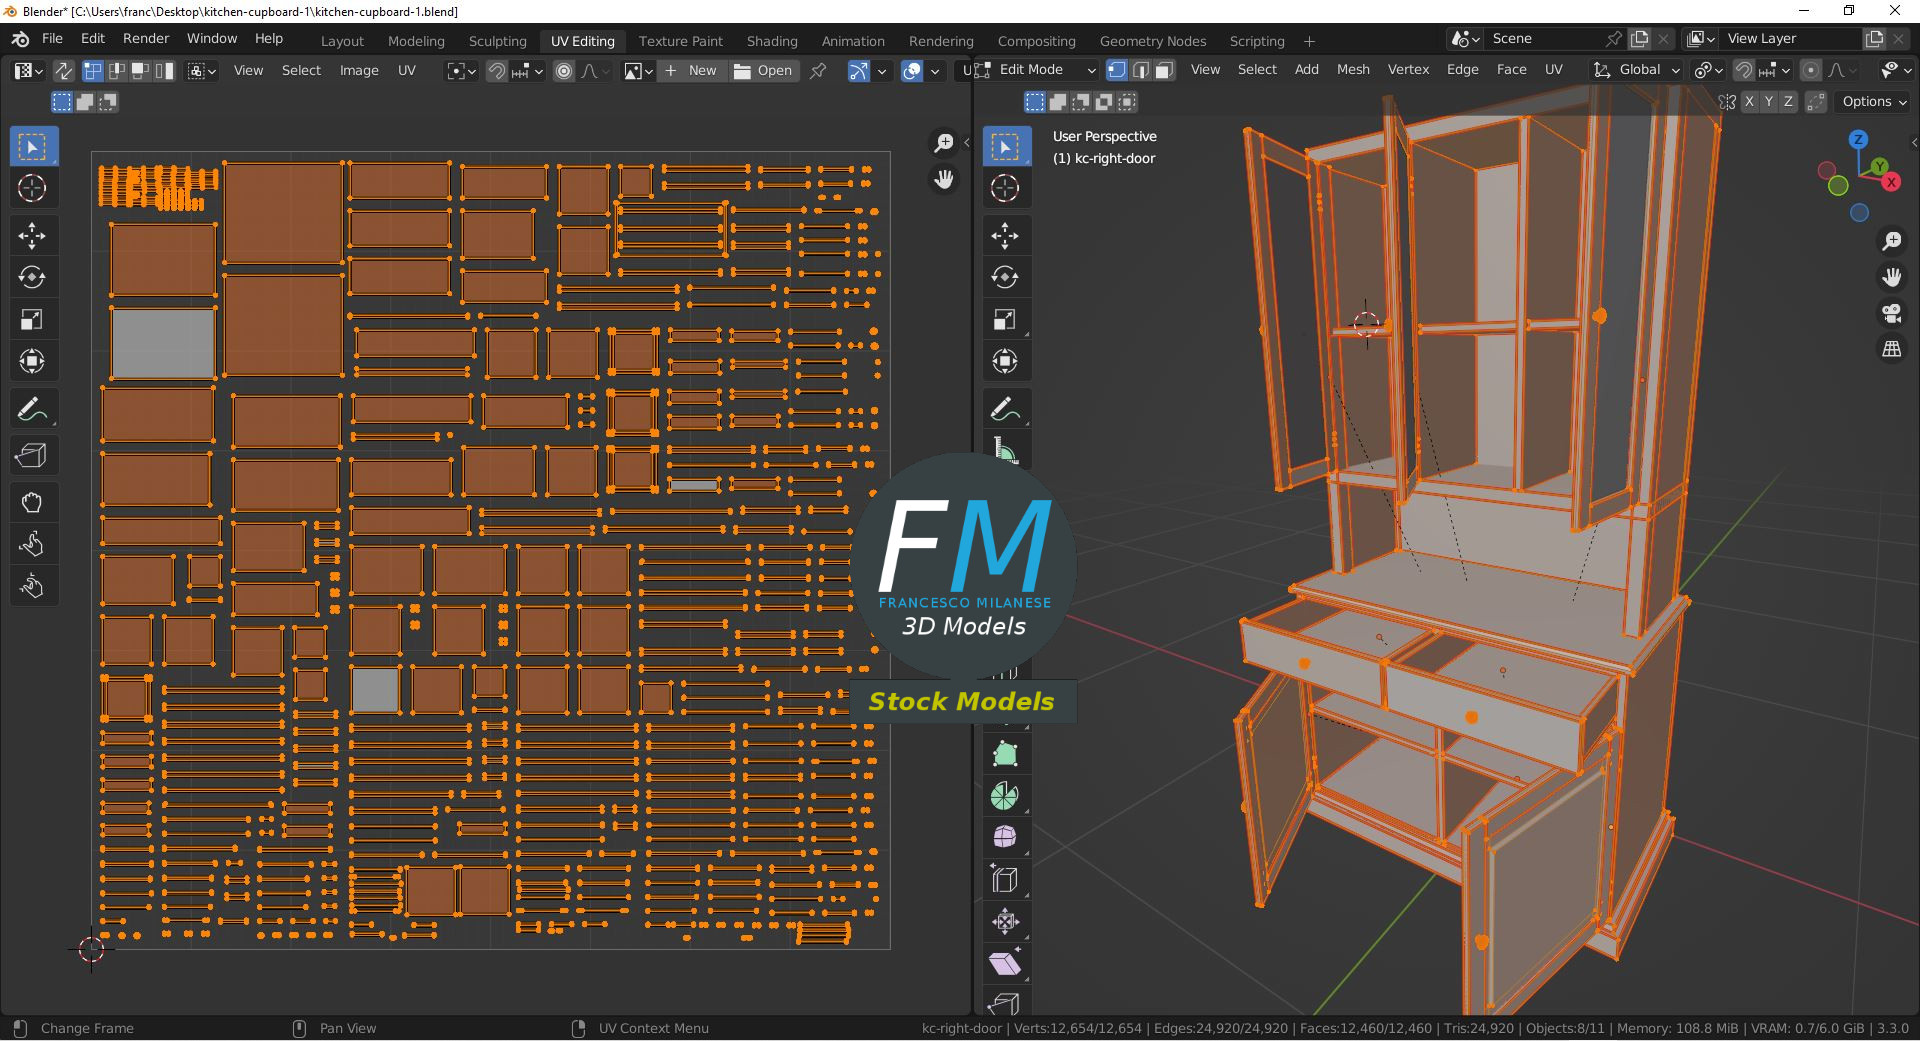Screen dimensions: 1920x1041
Task: Enable face select mode in 3D viewport
Action: coord(1164,70)
